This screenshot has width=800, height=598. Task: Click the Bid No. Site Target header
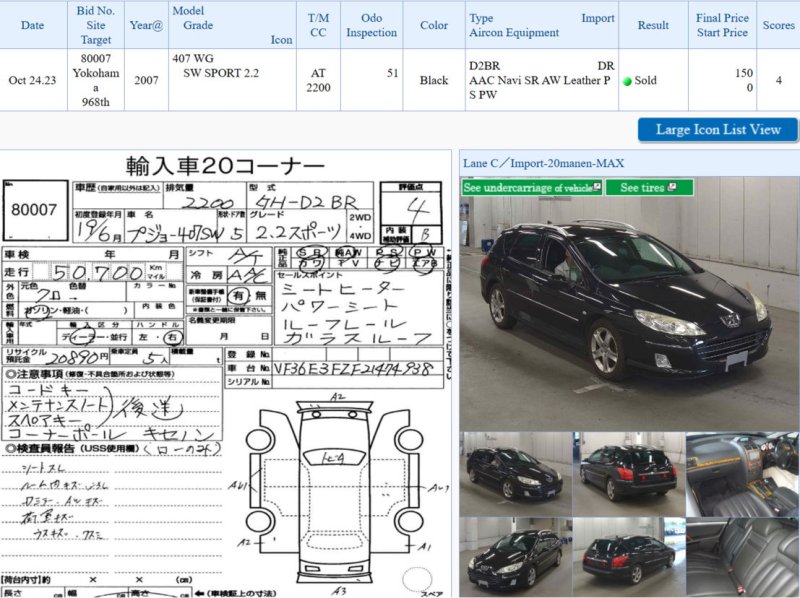[x=95, y=25]
